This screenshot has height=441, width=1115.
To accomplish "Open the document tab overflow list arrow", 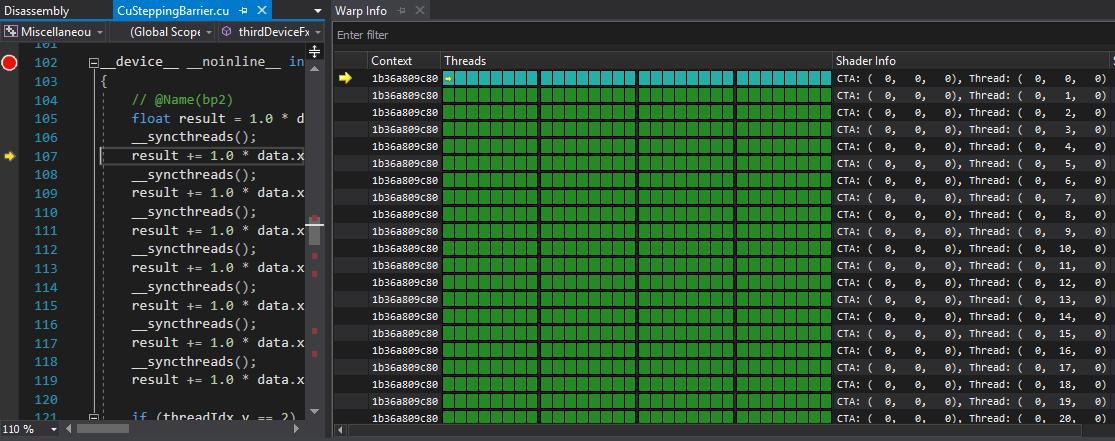I will 318,10.
